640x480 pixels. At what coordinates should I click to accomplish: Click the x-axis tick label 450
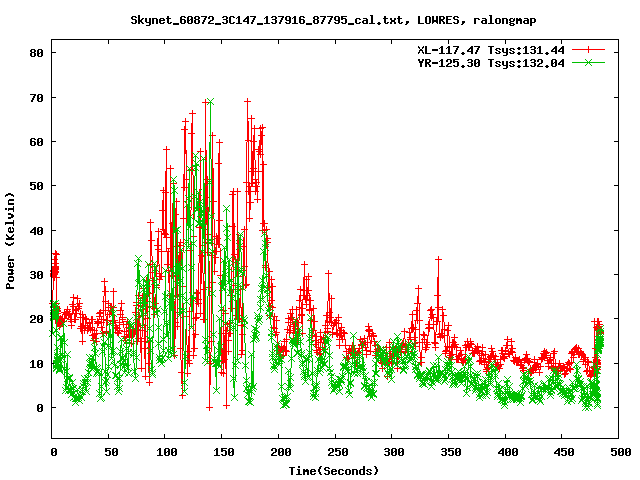point(564,452)
